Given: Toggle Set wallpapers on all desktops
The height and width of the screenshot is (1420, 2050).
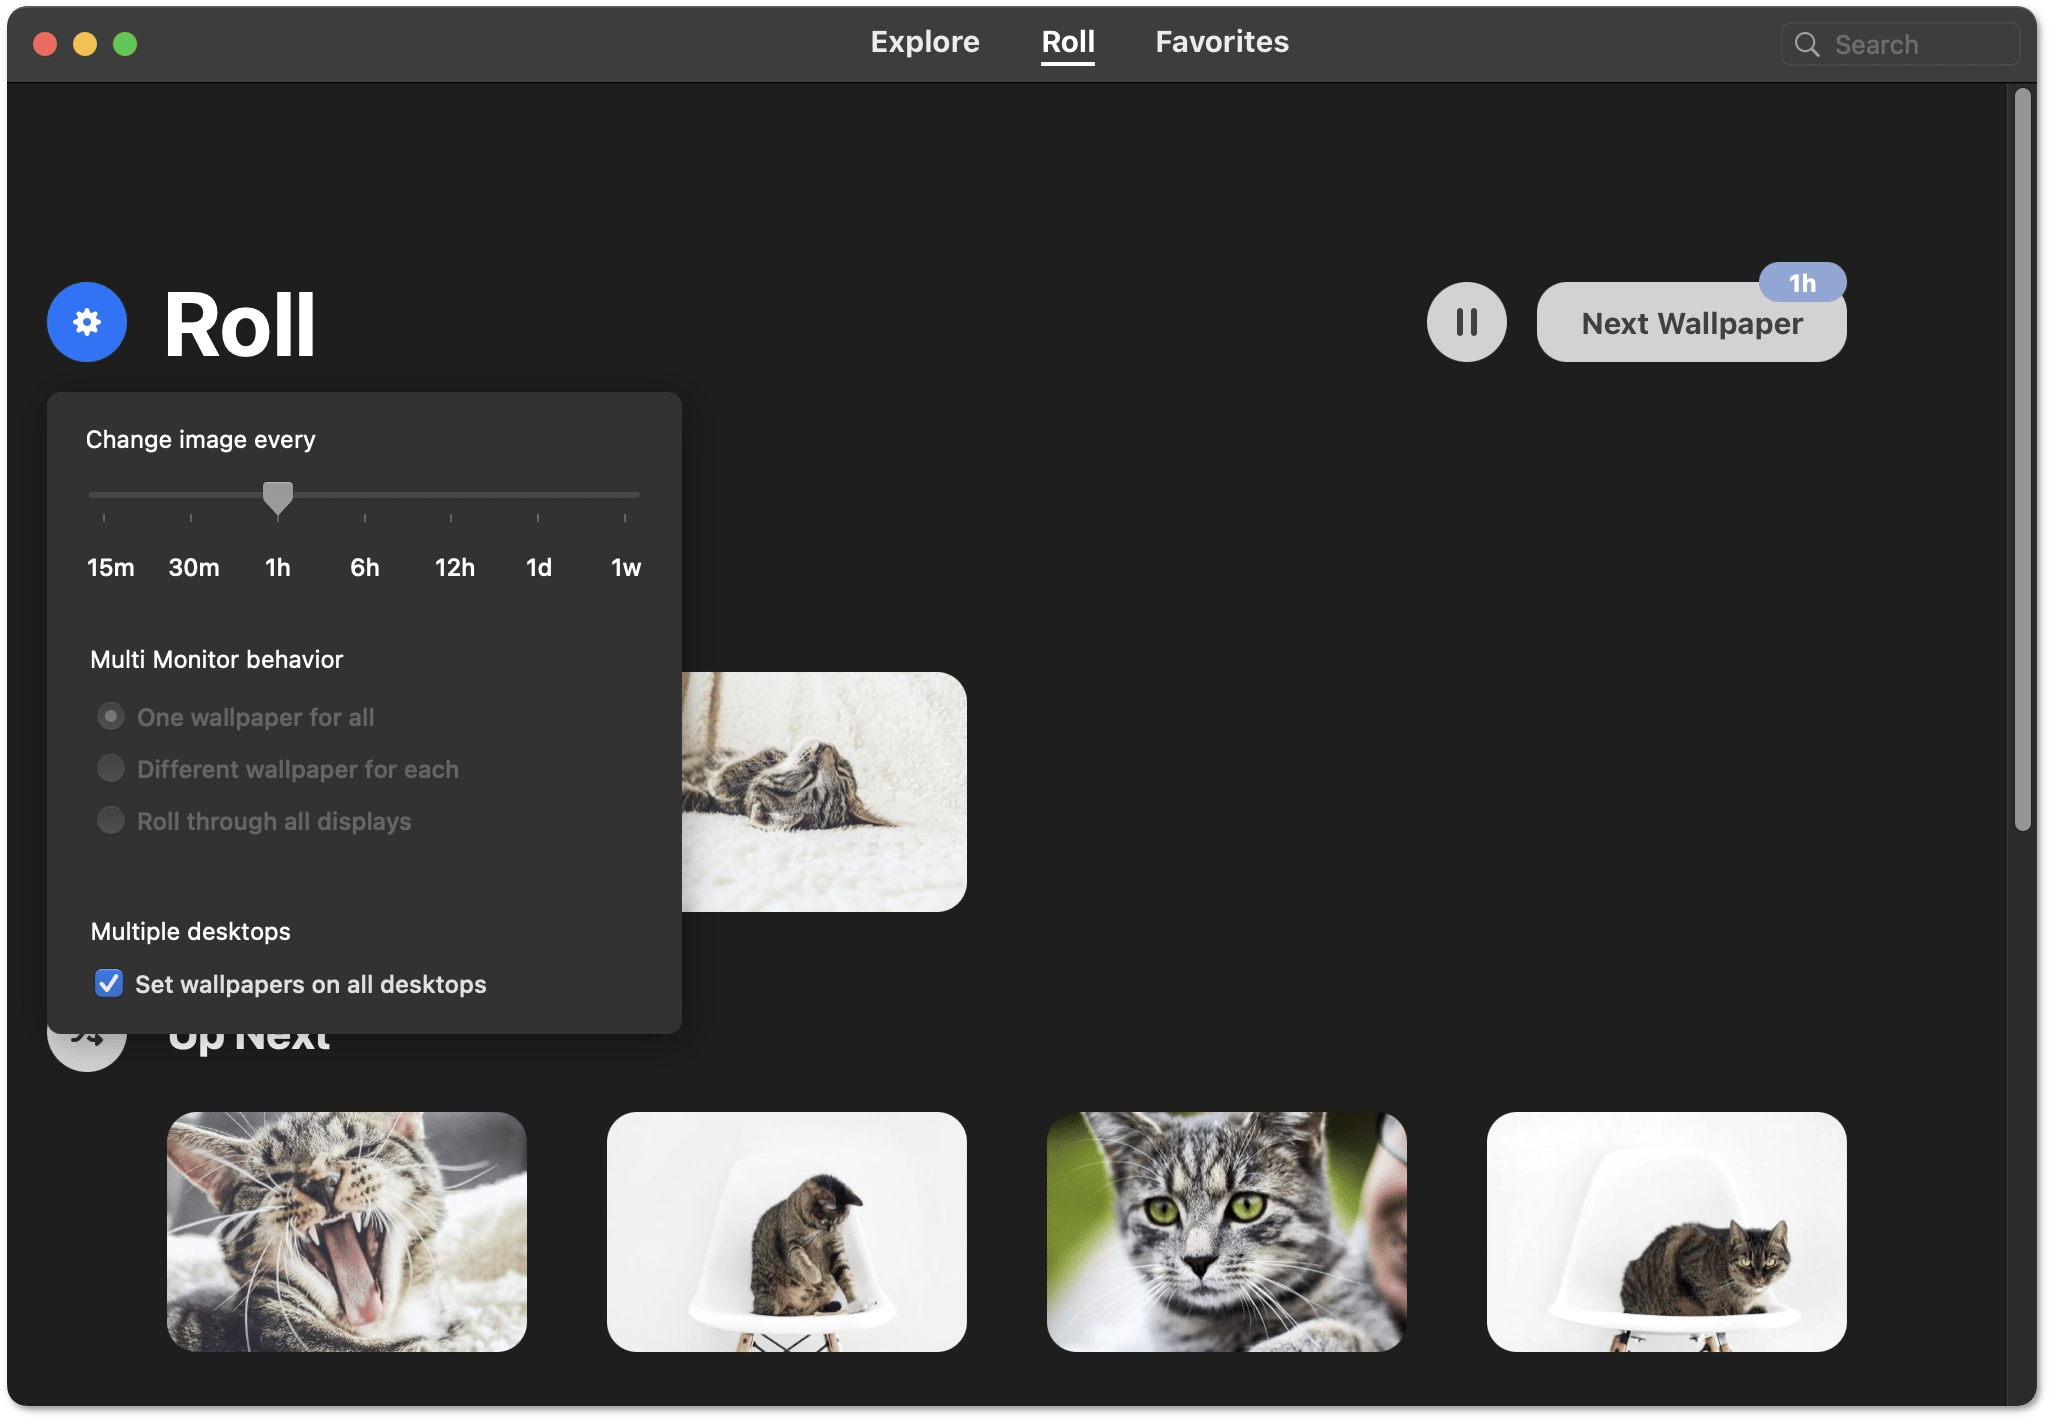Looking at the screenshot, I should pos(109,984).
